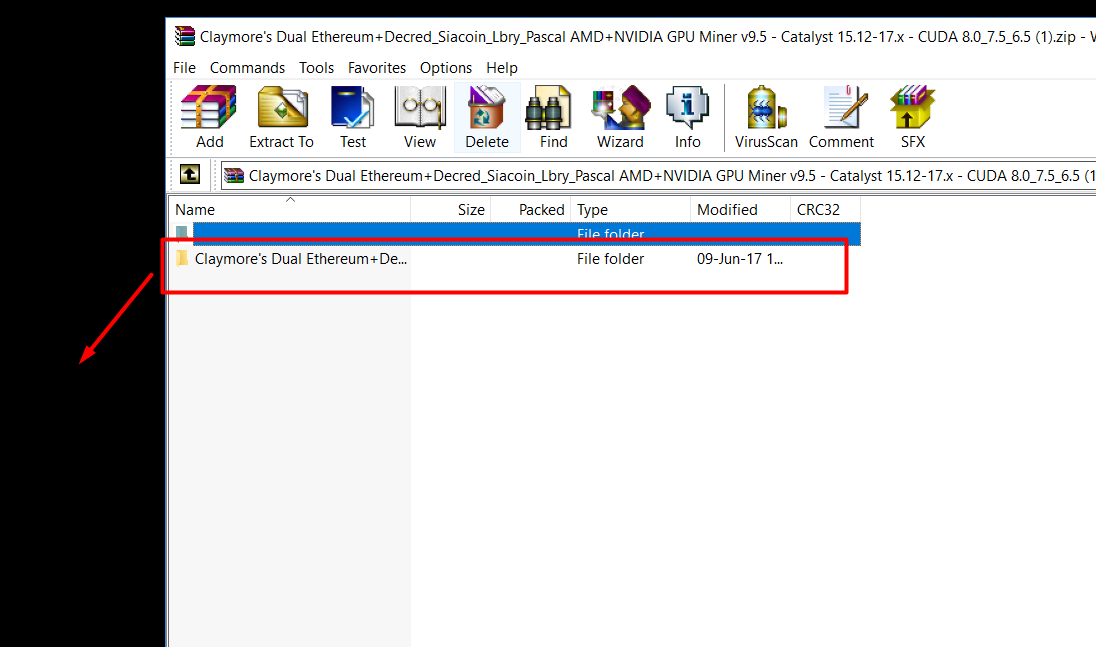Open the Tools menu

tap(317, 68)
